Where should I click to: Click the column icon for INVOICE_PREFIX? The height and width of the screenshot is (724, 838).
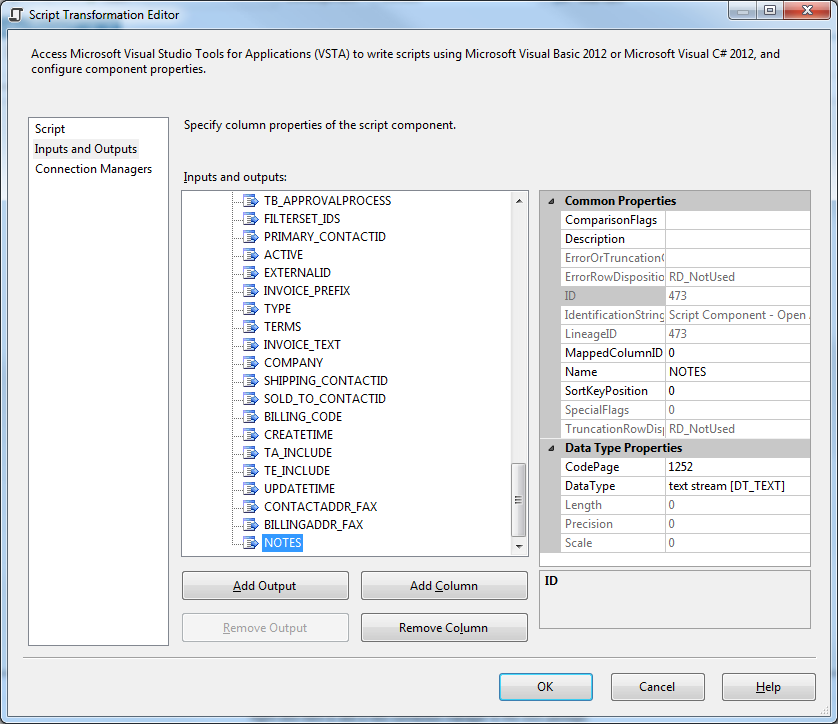(x=248, y=290)
